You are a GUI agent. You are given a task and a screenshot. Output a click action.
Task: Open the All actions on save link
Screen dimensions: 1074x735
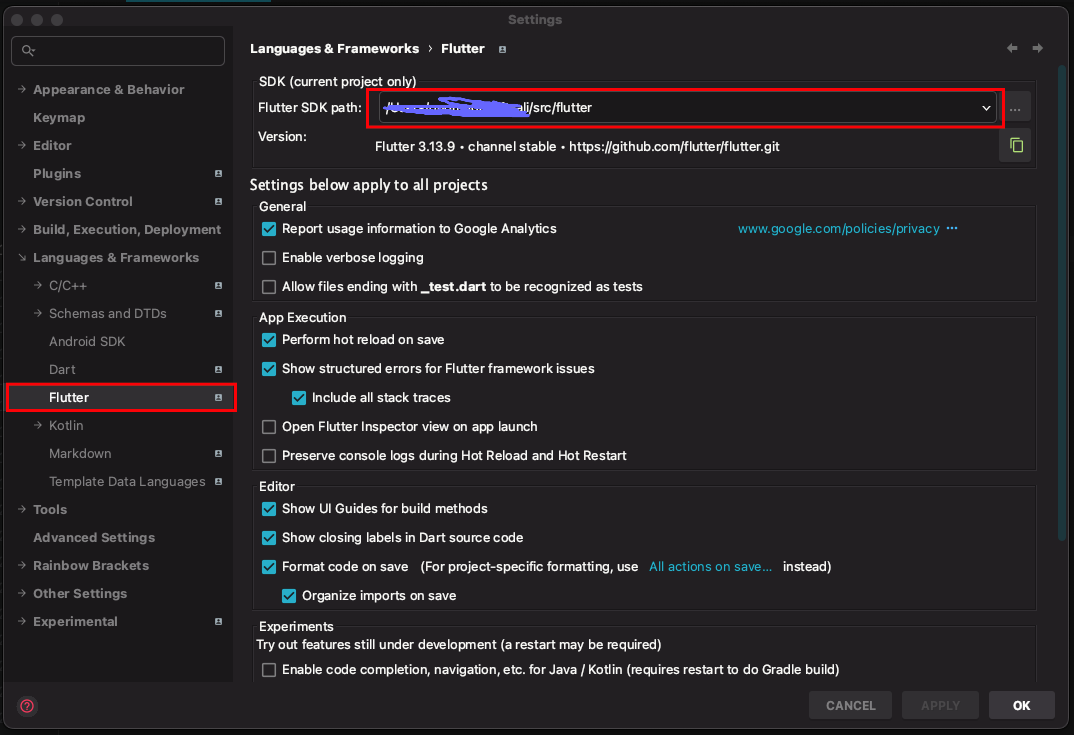coord(710,567)
